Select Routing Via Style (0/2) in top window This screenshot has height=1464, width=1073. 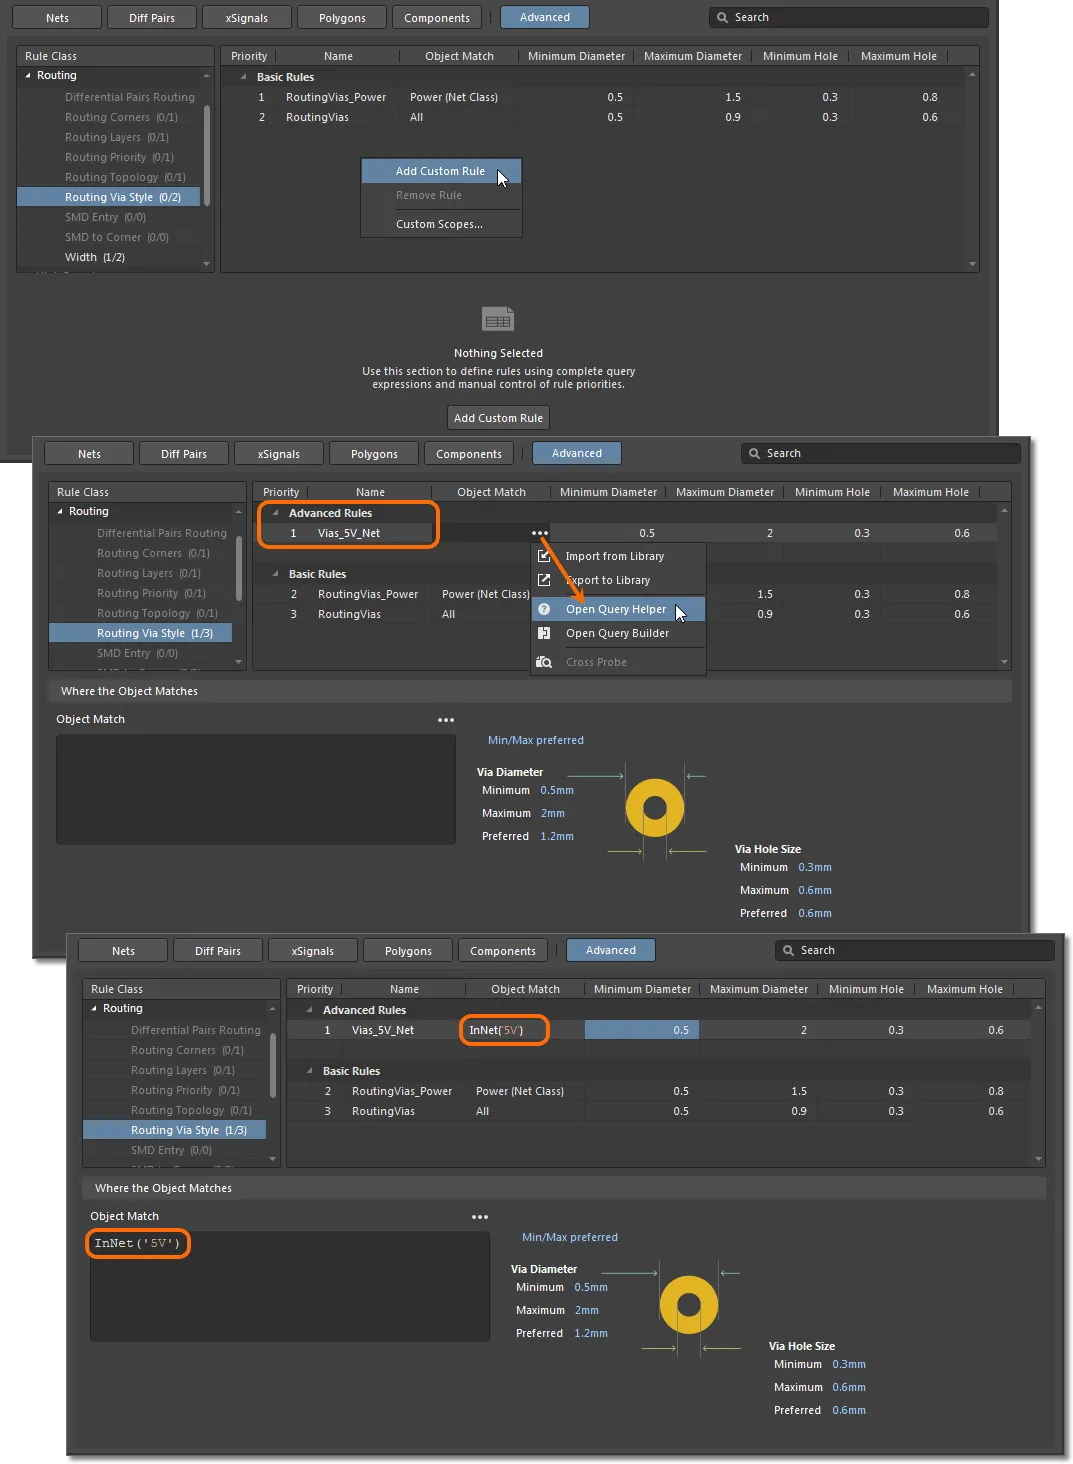108,197
